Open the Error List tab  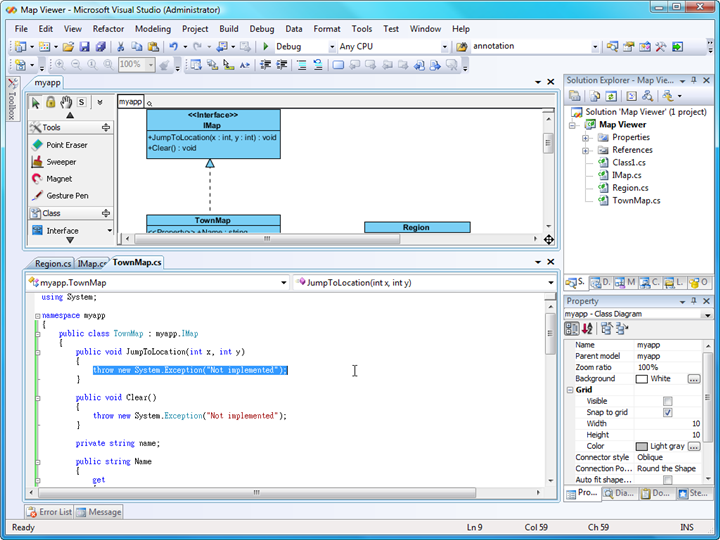(x=50, y=512)
